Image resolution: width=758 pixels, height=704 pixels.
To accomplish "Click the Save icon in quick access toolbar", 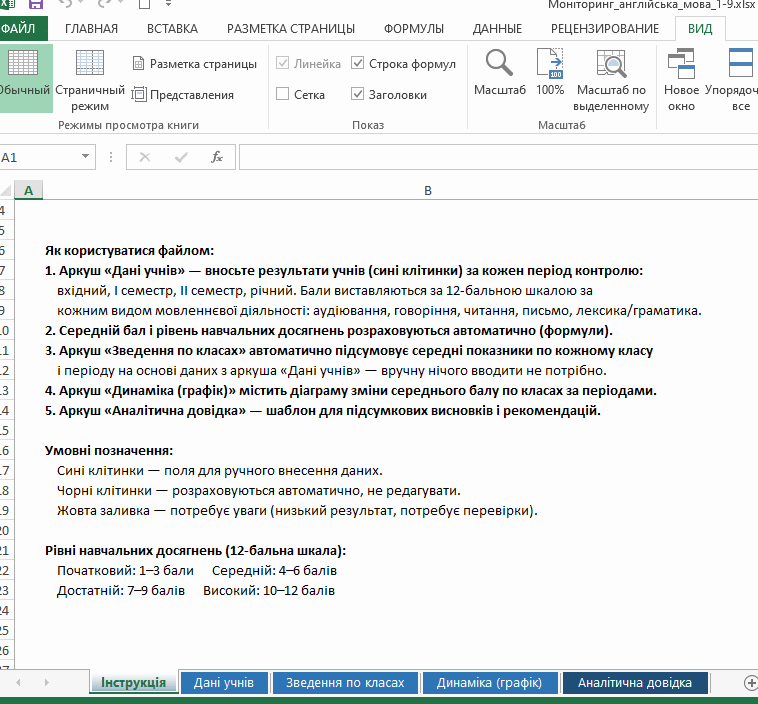I will coord(36,4).
